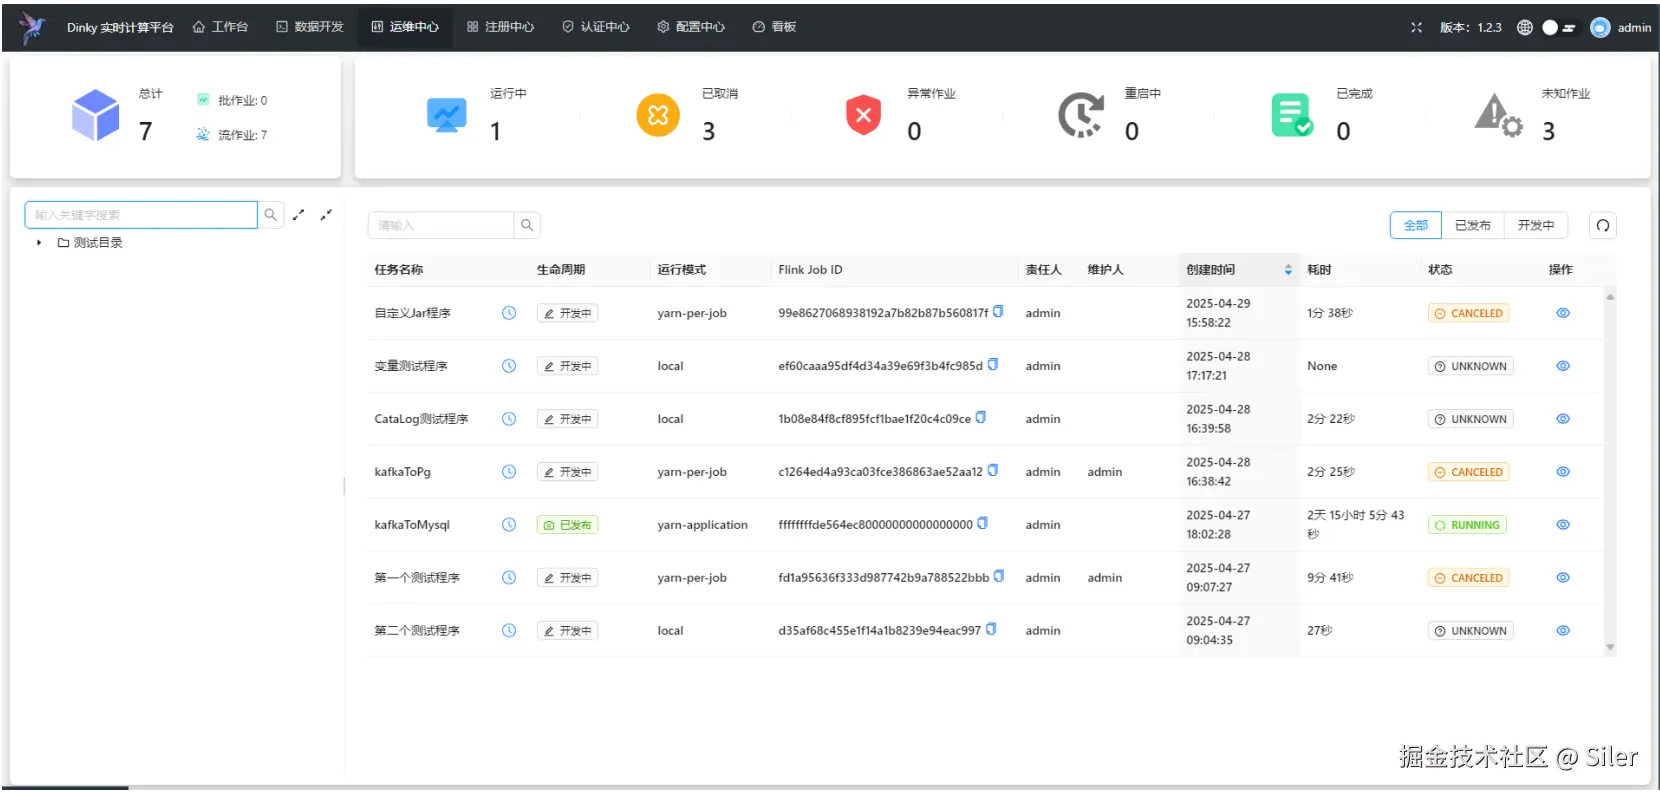
Task: Open the admin user menu
Action: pyautogui.click(x=1621, y=28)
